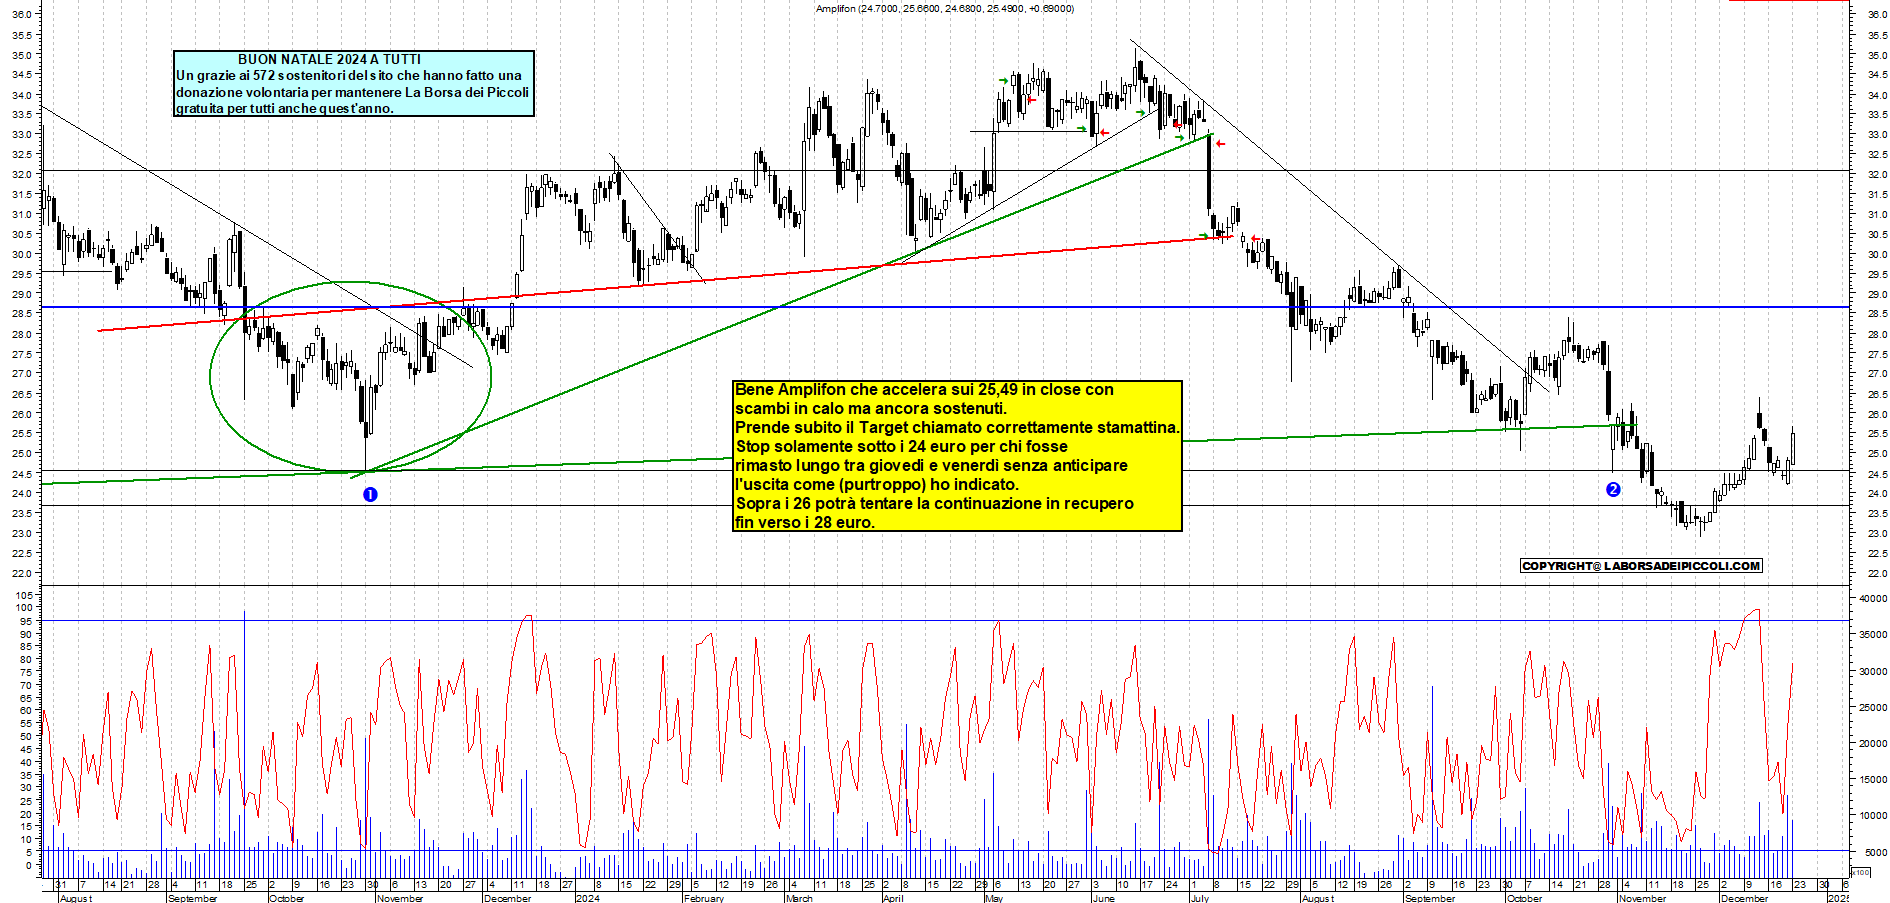
Task: Select the 'BUON NATALE 2024 A TUTTI' heading
Action: coord(329,59)
